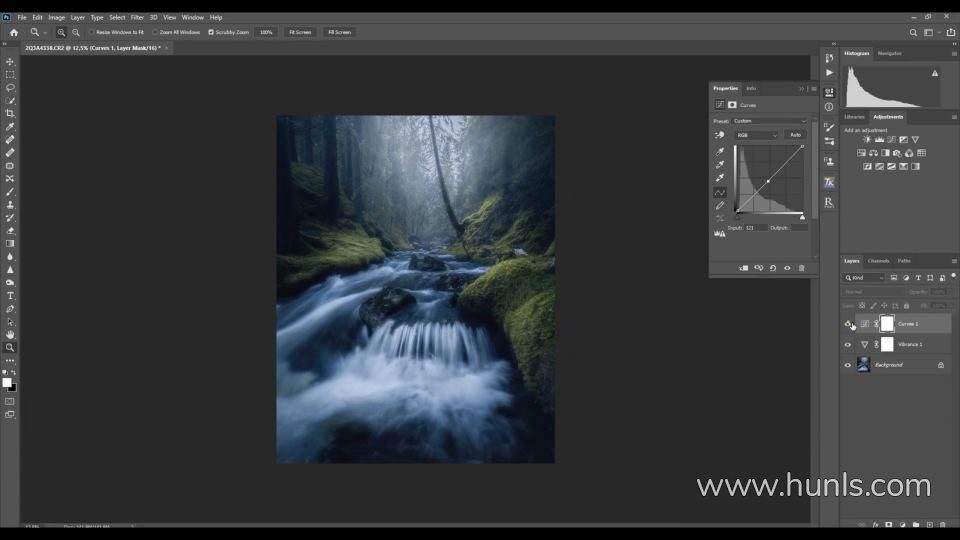Viewport: 960px width, 540px height.
Task: Open the Curves Preset dropdown
Action: [x=769, y=121]
